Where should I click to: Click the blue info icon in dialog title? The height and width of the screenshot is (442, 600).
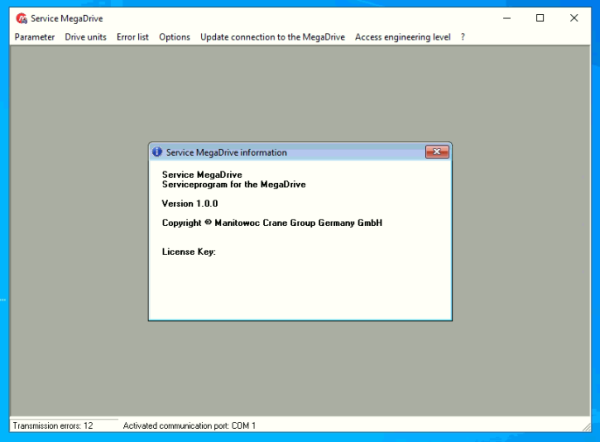(157, 152)
